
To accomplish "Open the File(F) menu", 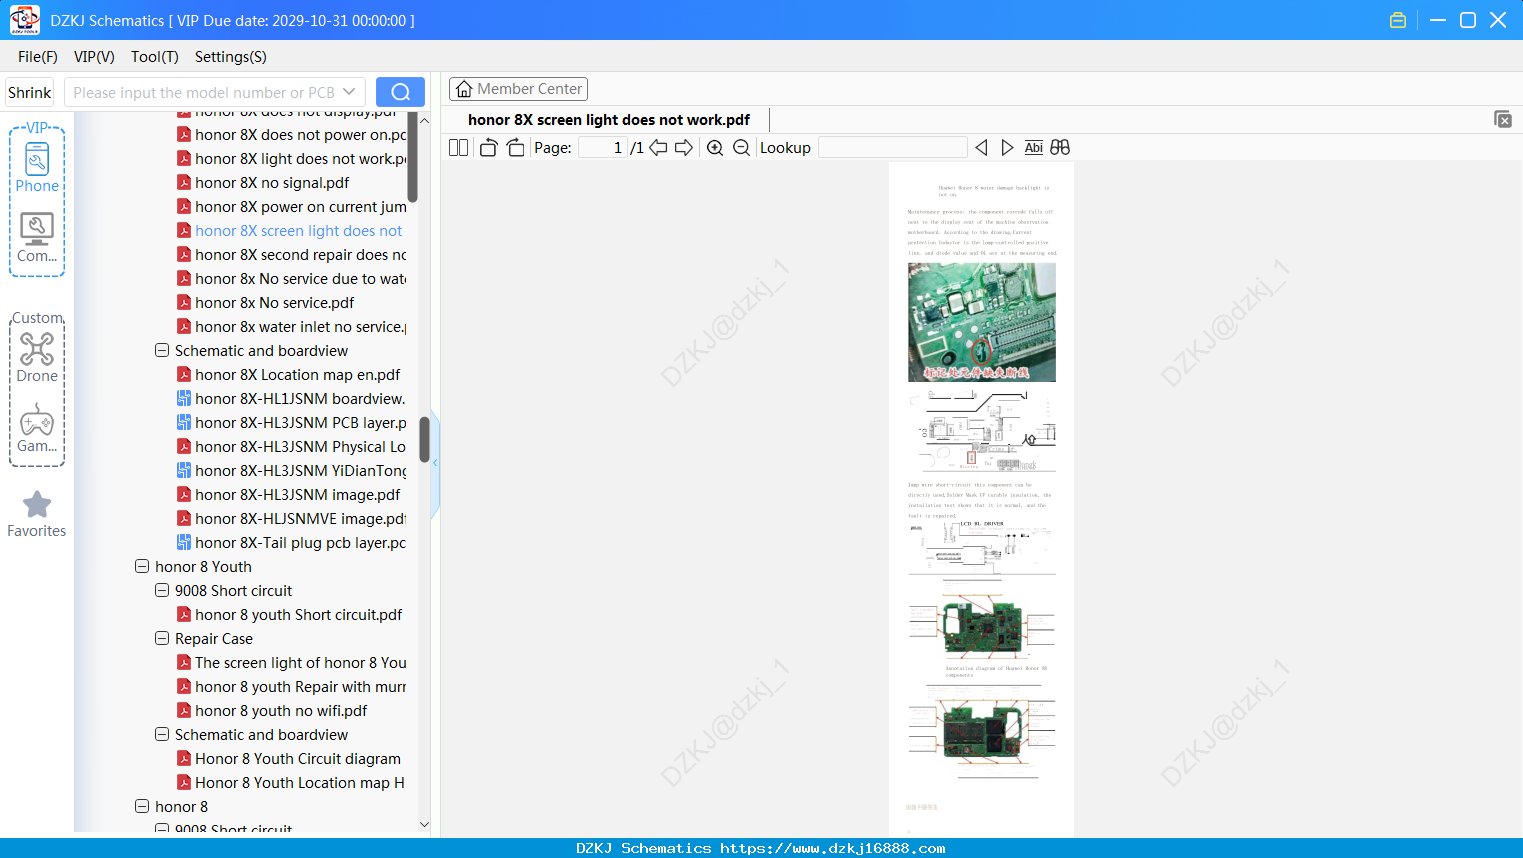I will coord(38,57).
